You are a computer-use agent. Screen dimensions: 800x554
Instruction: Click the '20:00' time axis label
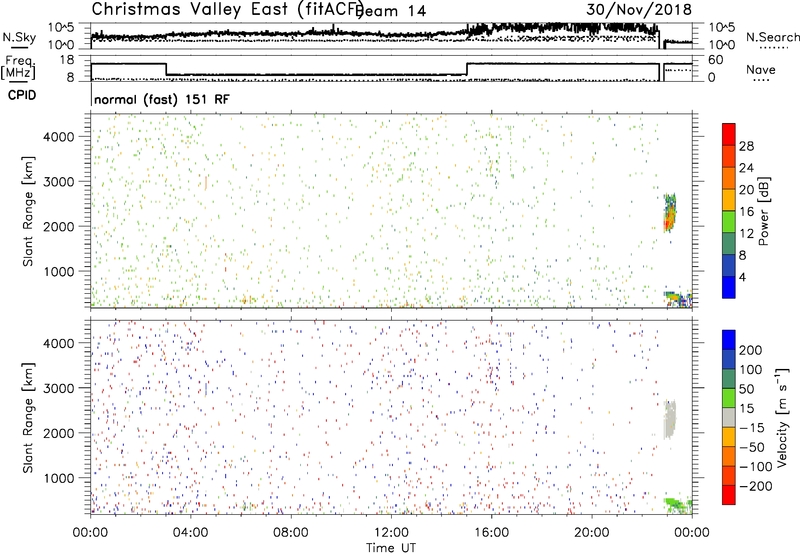pos(592,533)
